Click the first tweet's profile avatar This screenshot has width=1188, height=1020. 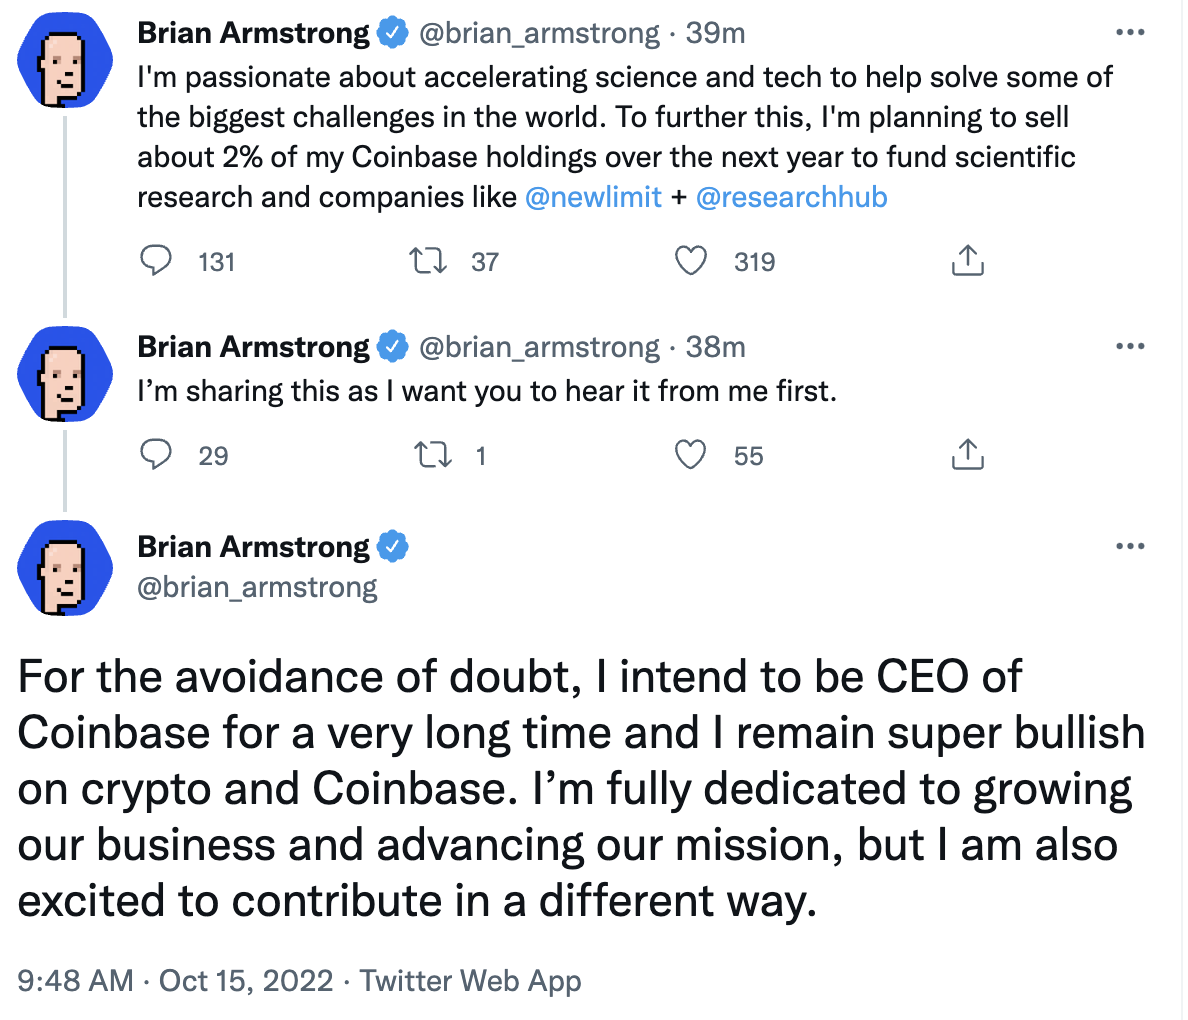(65, 60)
